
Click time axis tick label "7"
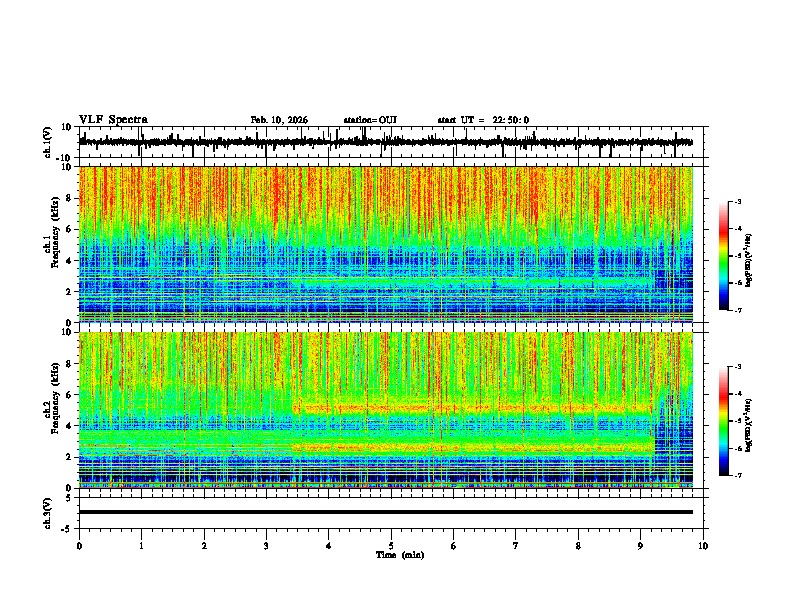click(x=516, y=546)
